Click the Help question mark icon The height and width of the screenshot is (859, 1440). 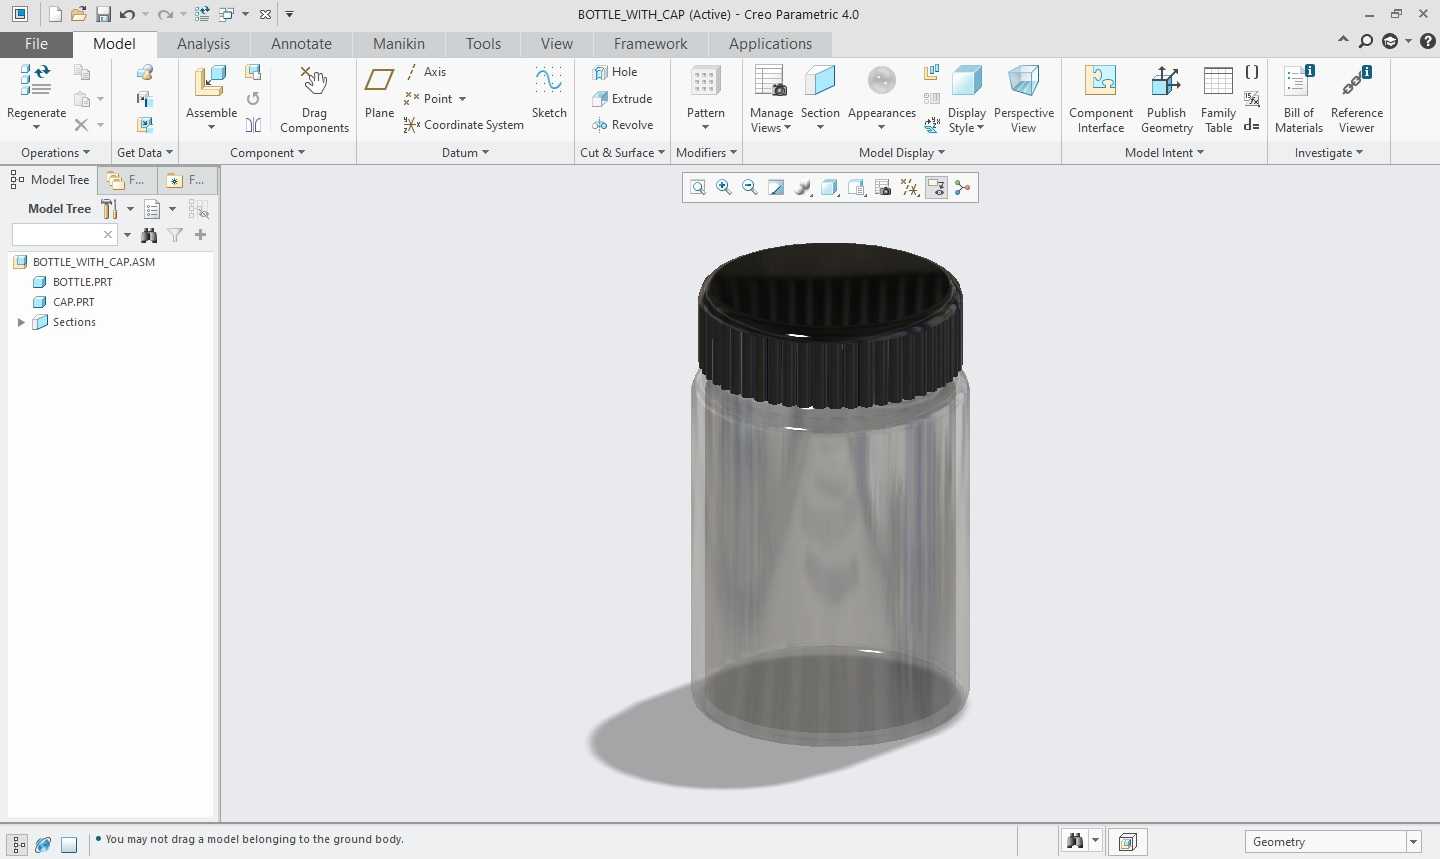(x=1428, y=41)
